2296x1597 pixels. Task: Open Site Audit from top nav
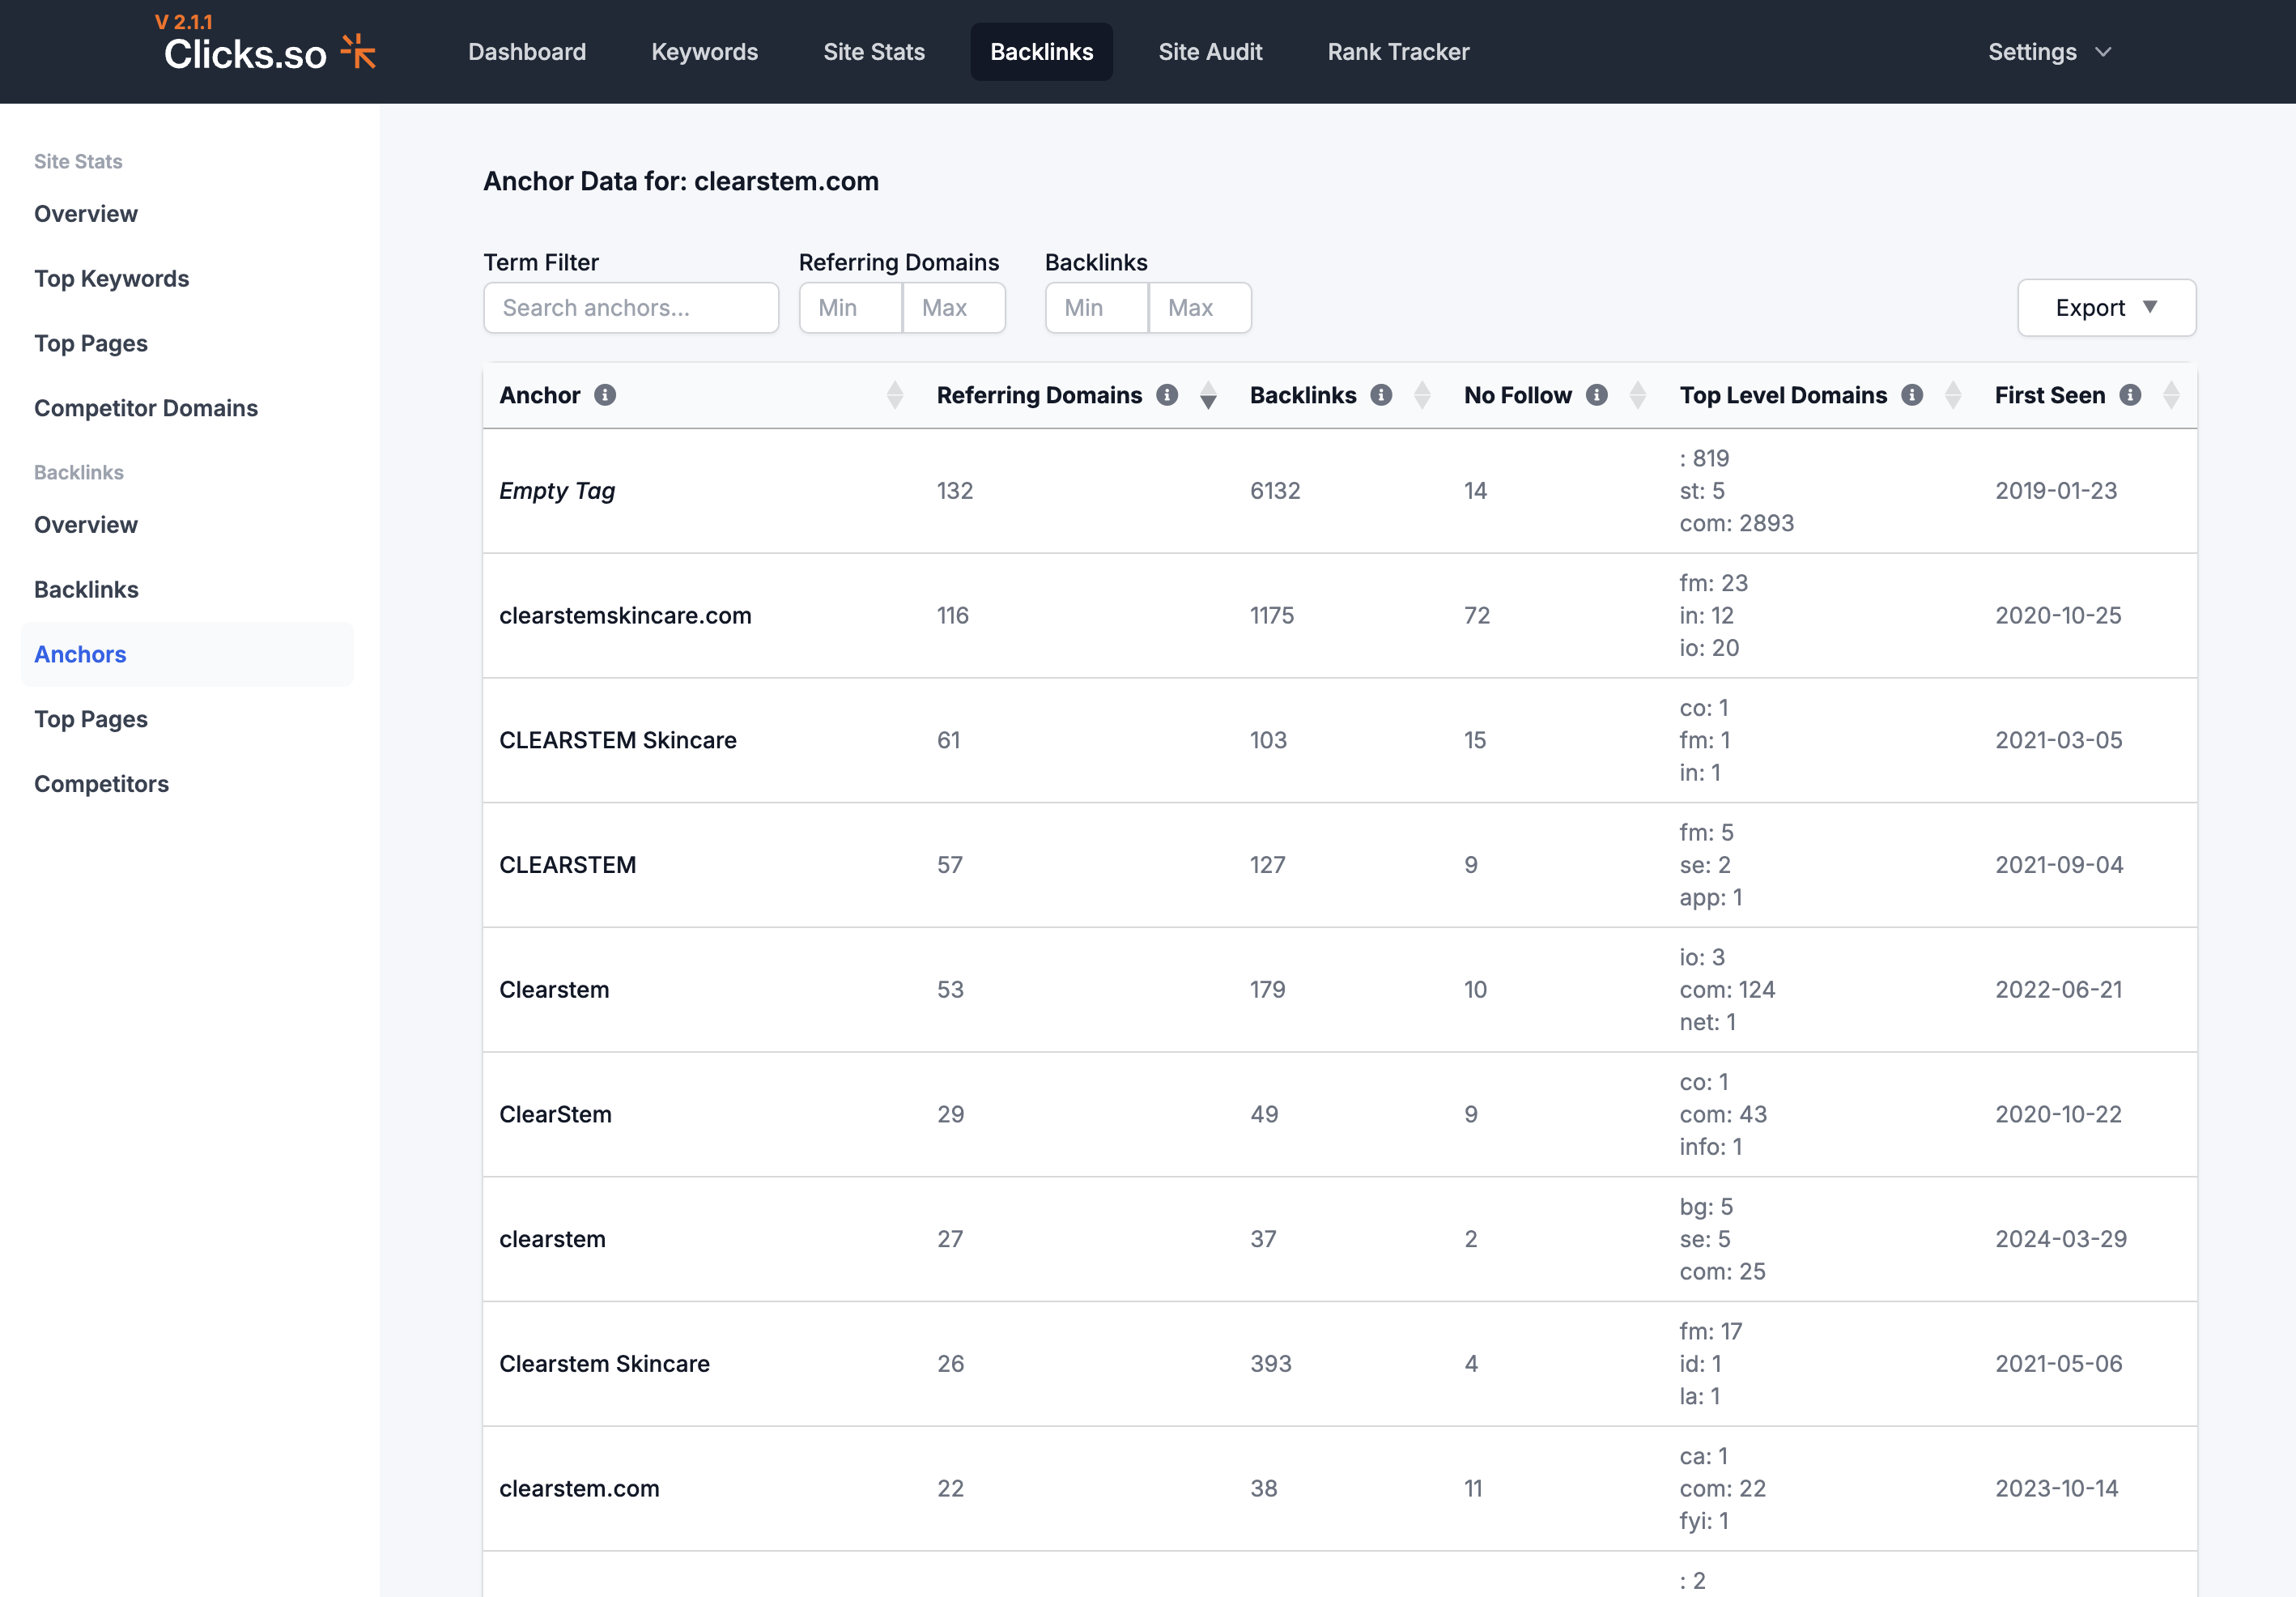pos(1210,52)
